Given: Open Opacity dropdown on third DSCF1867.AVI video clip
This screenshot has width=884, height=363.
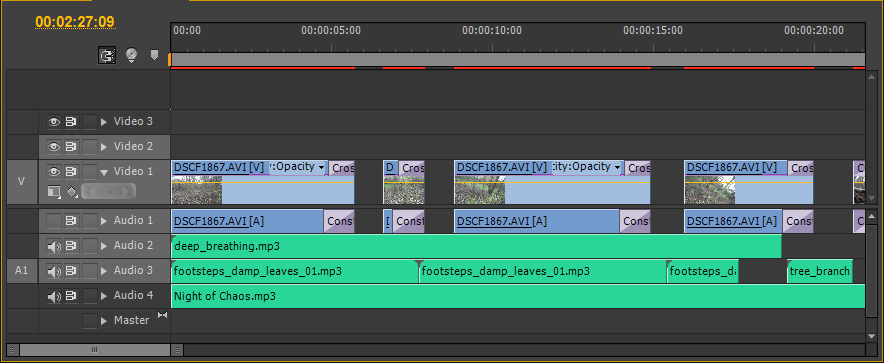Looking at the screenshot, I should [x=617, y=167].
